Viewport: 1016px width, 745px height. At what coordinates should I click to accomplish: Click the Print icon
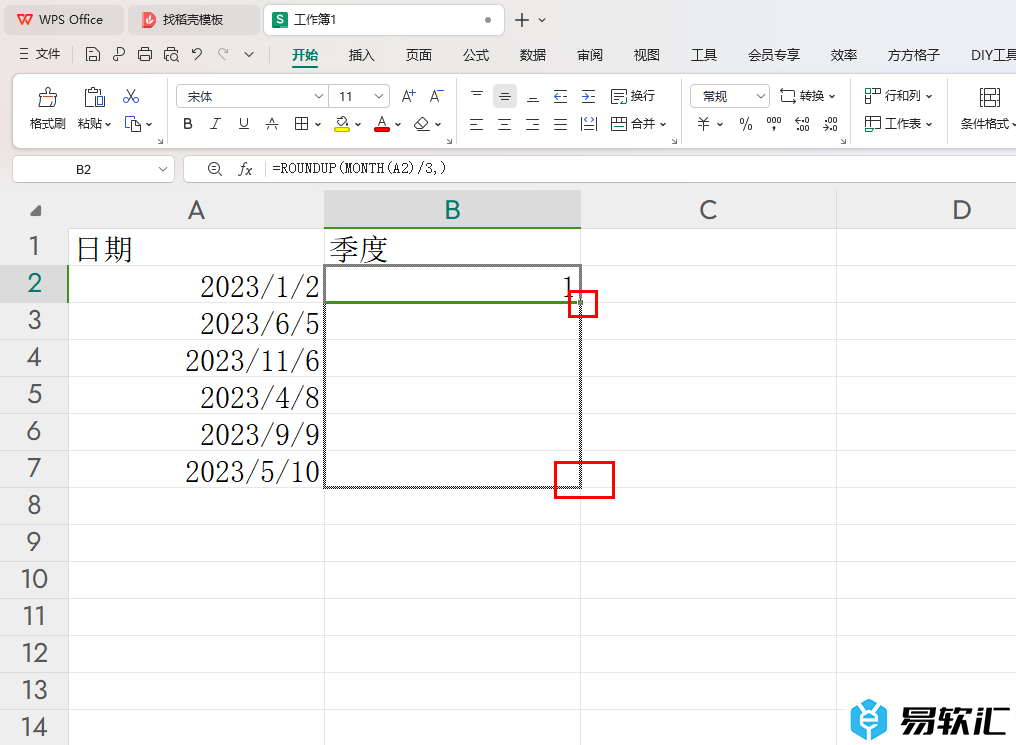pyautogui.click(x=144, y=54)
